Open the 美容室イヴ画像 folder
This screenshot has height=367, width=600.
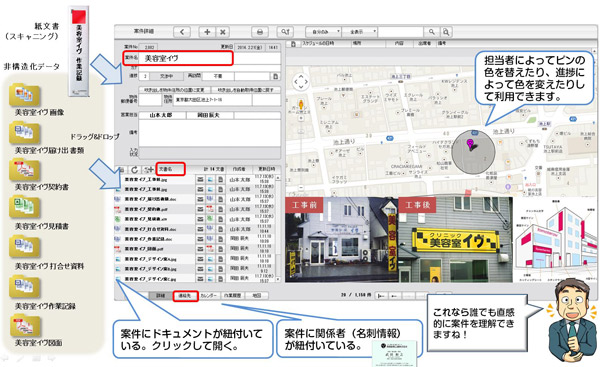[24, 95]
